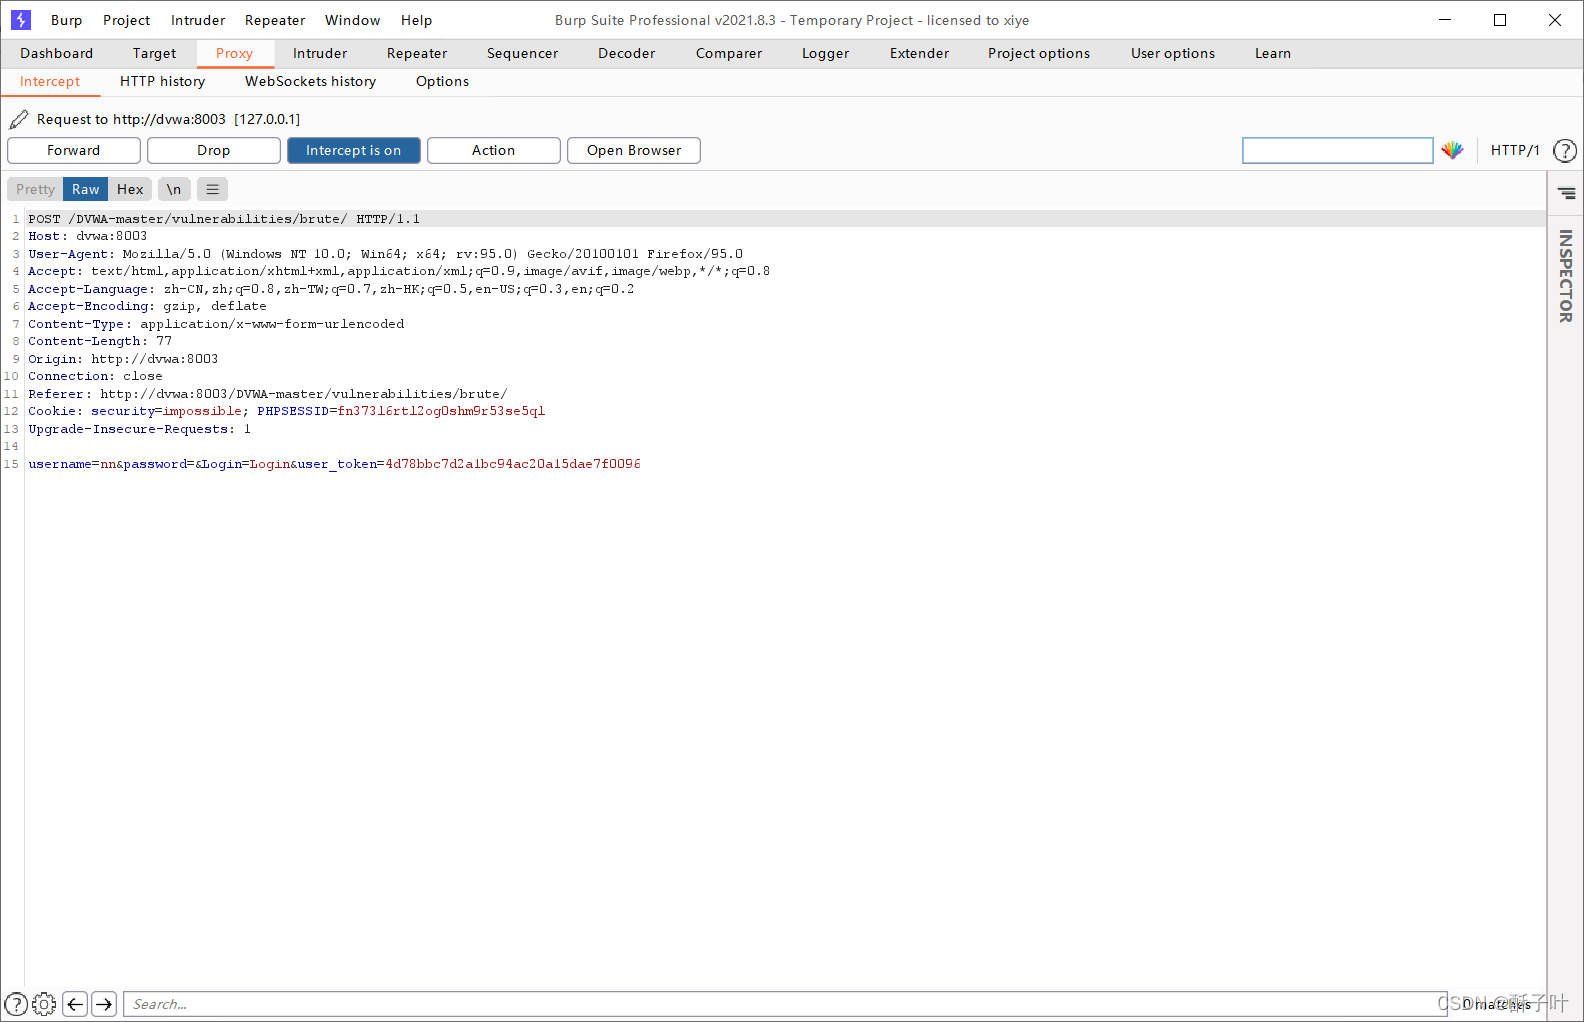The image size is (1584, 1022).
Task: Click the User-Agent header line
Action: pos(386,254)
